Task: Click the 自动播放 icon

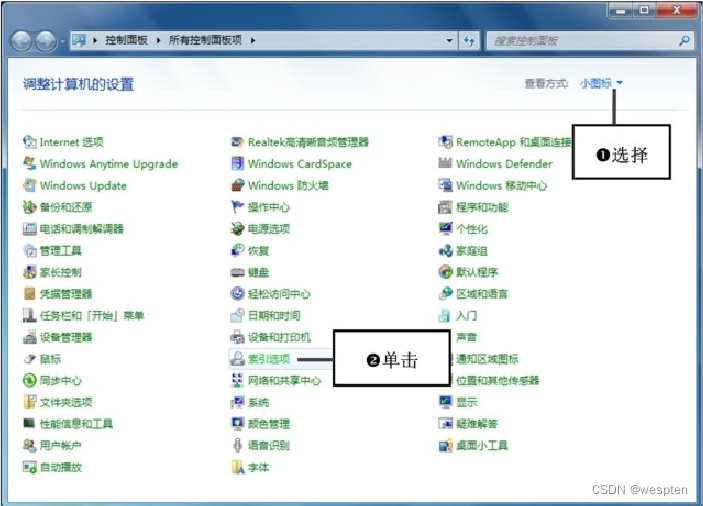Action: point(30,467)
